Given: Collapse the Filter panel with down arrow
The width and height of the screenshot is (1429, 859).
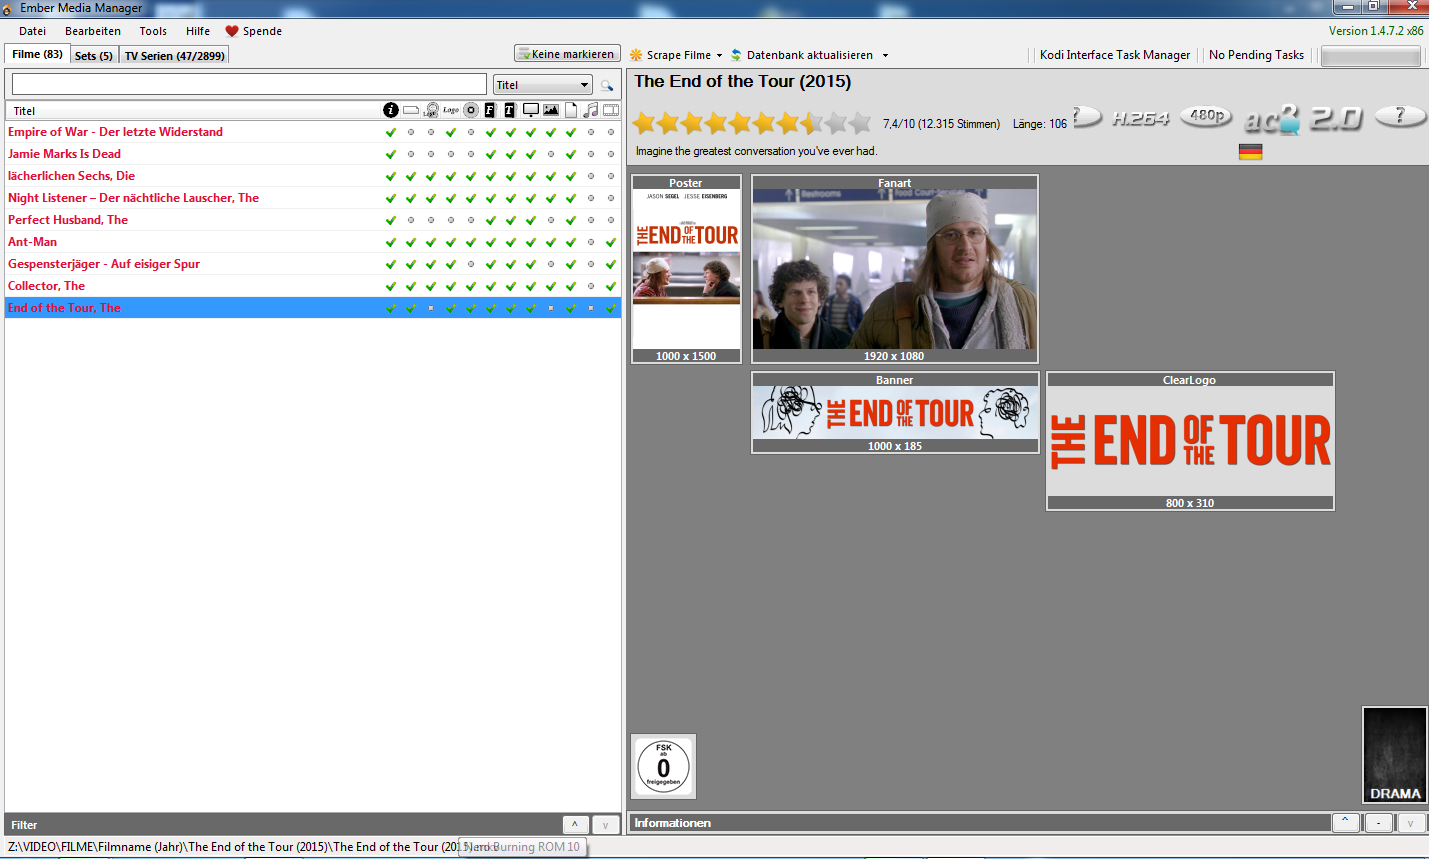Looking at the screenshot, I should [x=605, y=825].
